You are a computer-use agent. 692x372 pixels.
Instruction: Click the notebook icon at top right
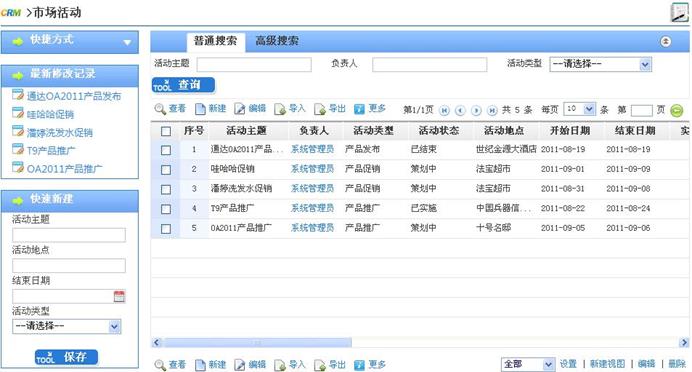(680, 12)
